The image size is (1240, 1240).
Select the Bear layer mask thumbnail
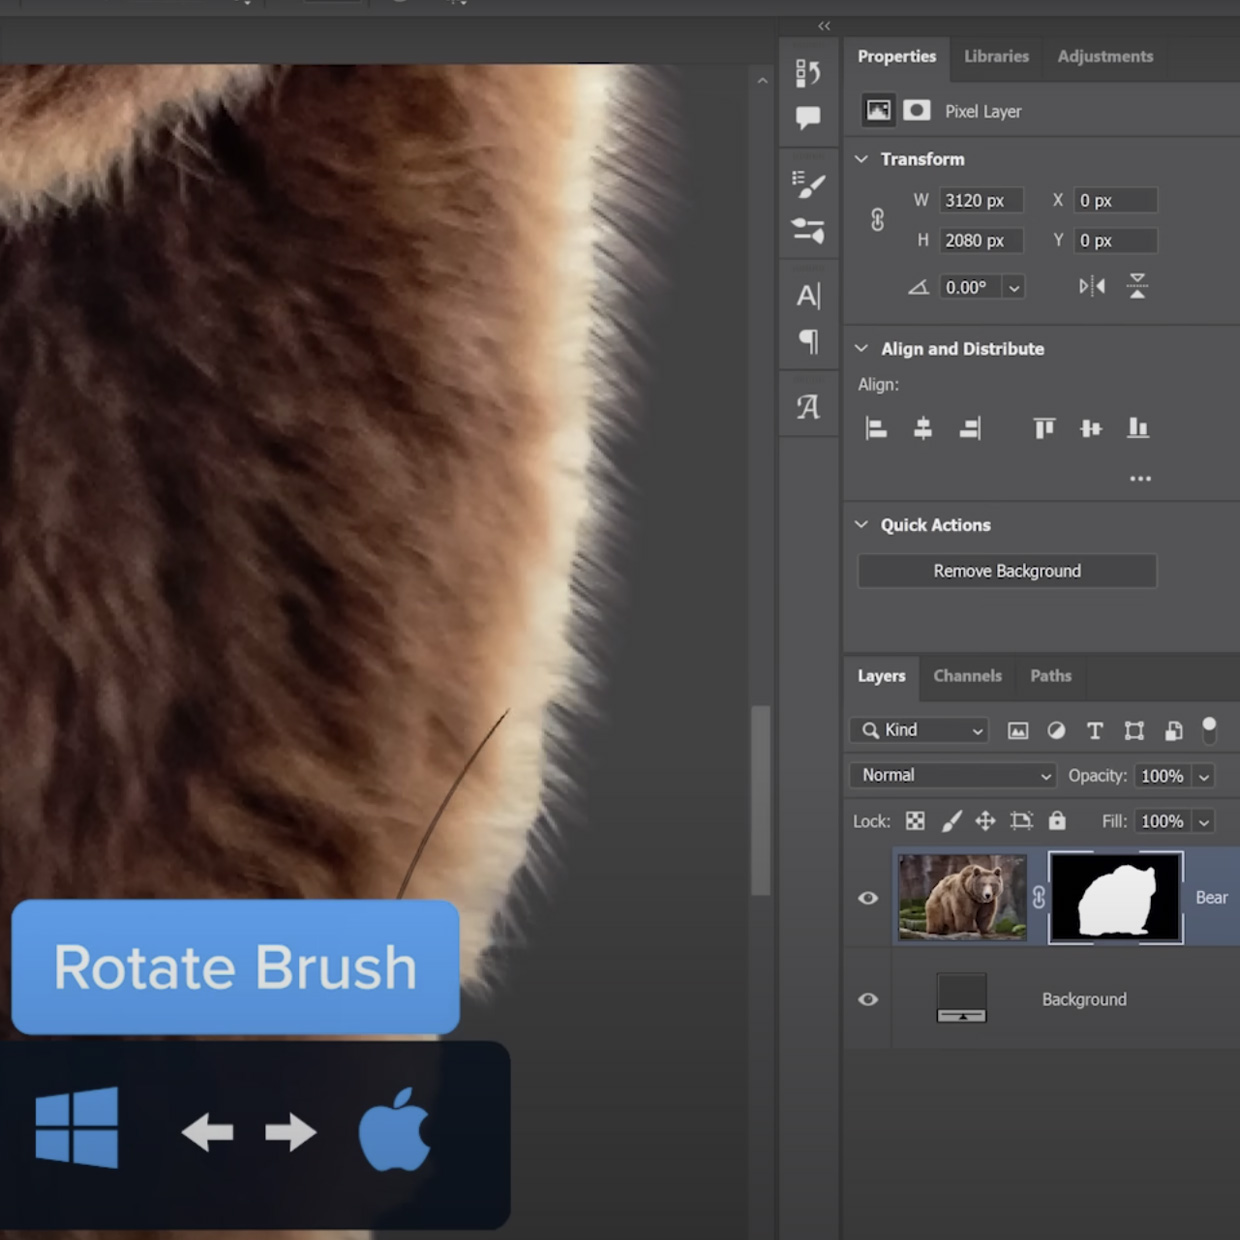pyautogui.click(x=1114, y=897)
